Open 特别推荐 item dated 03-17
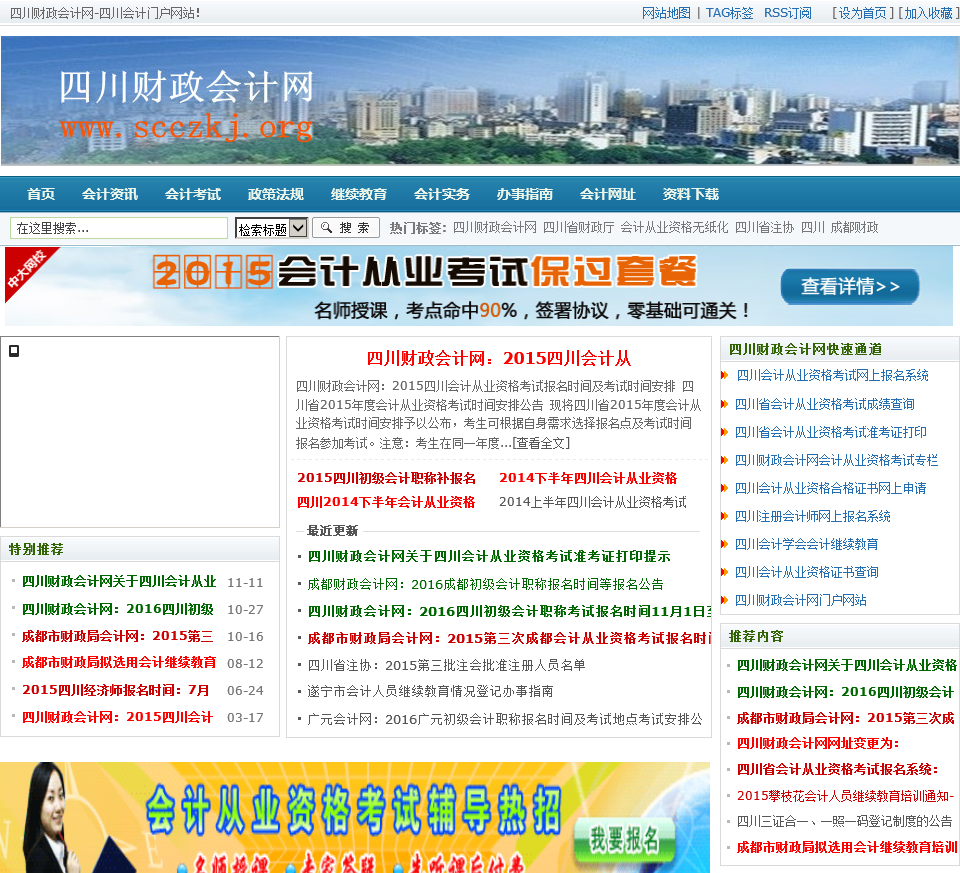This screenshot has width=960, height=873. (118, 717)
